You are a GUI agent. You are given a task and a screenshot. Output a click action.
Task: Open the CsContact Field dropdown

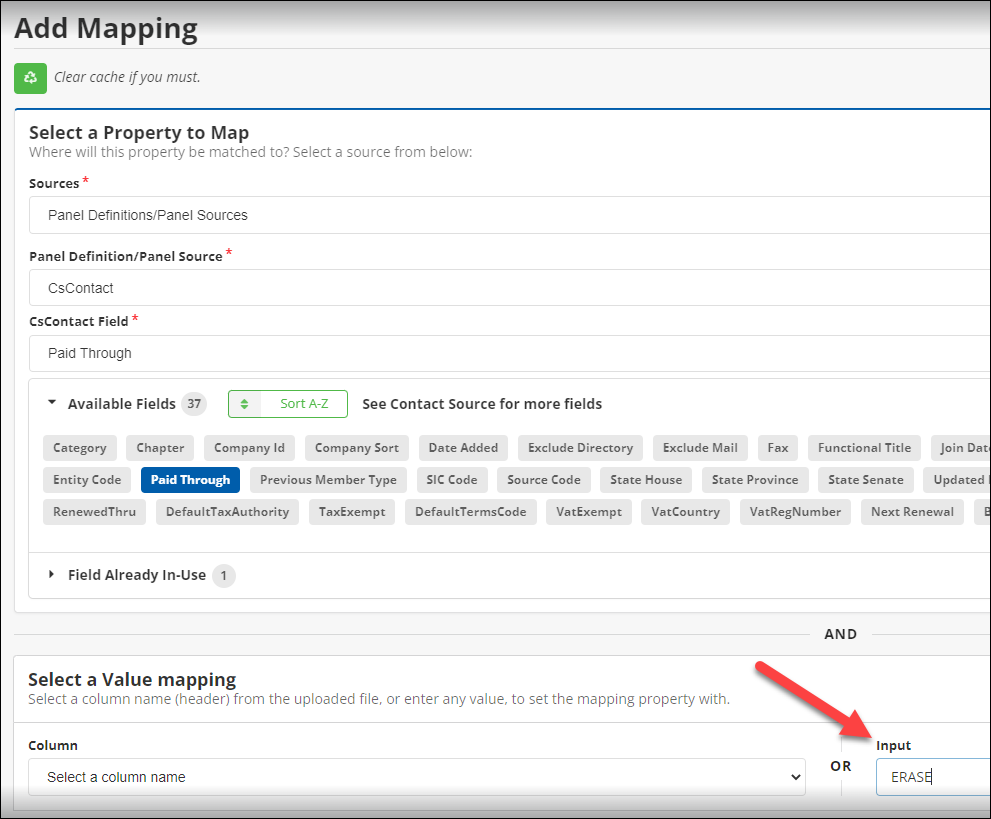pyautogui.click(x=510, y=353)
